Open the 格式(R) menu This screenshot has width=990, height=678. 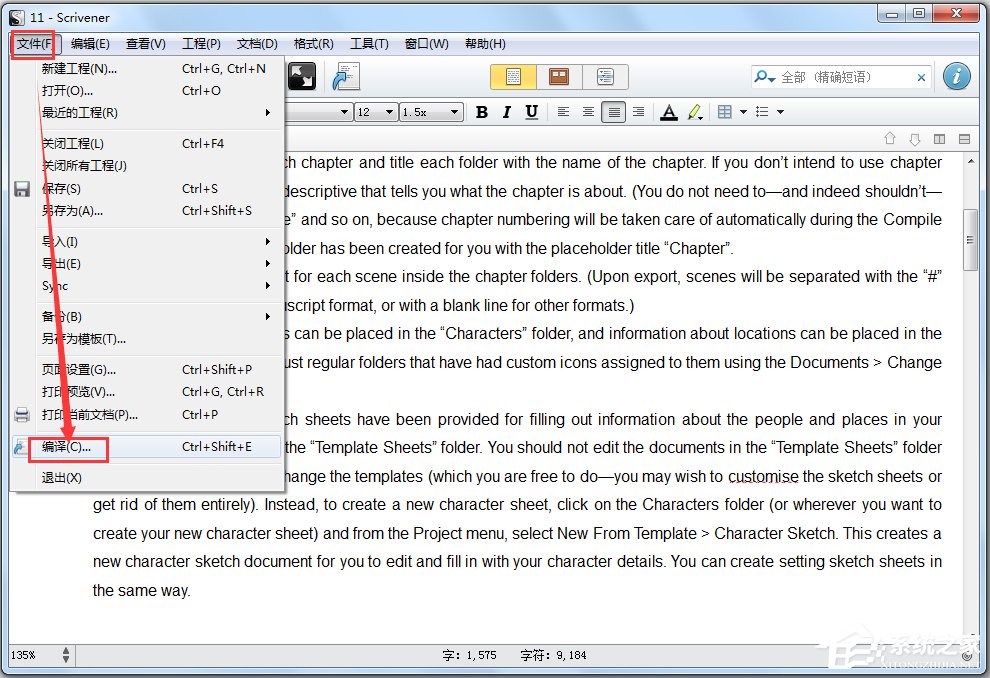coord(314,44)
